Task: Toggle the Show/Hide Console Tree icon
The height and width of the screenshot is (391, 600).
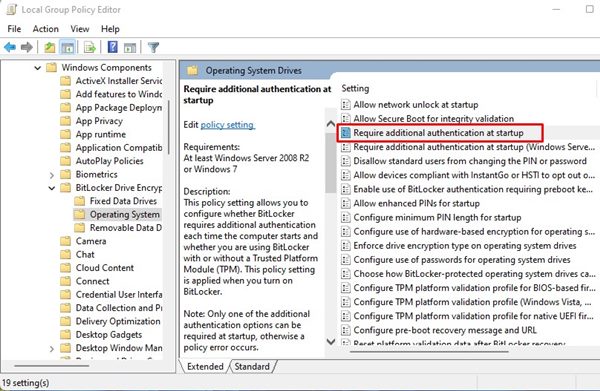Action: pyautogui.click(x=68, y=47)
